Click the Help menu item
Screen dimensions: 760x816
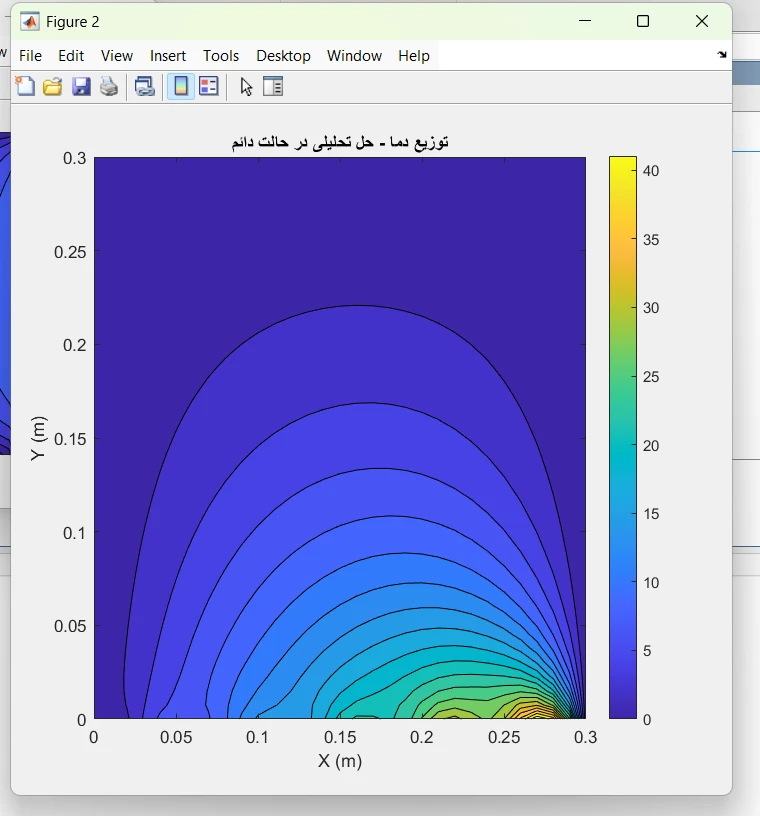413,56
